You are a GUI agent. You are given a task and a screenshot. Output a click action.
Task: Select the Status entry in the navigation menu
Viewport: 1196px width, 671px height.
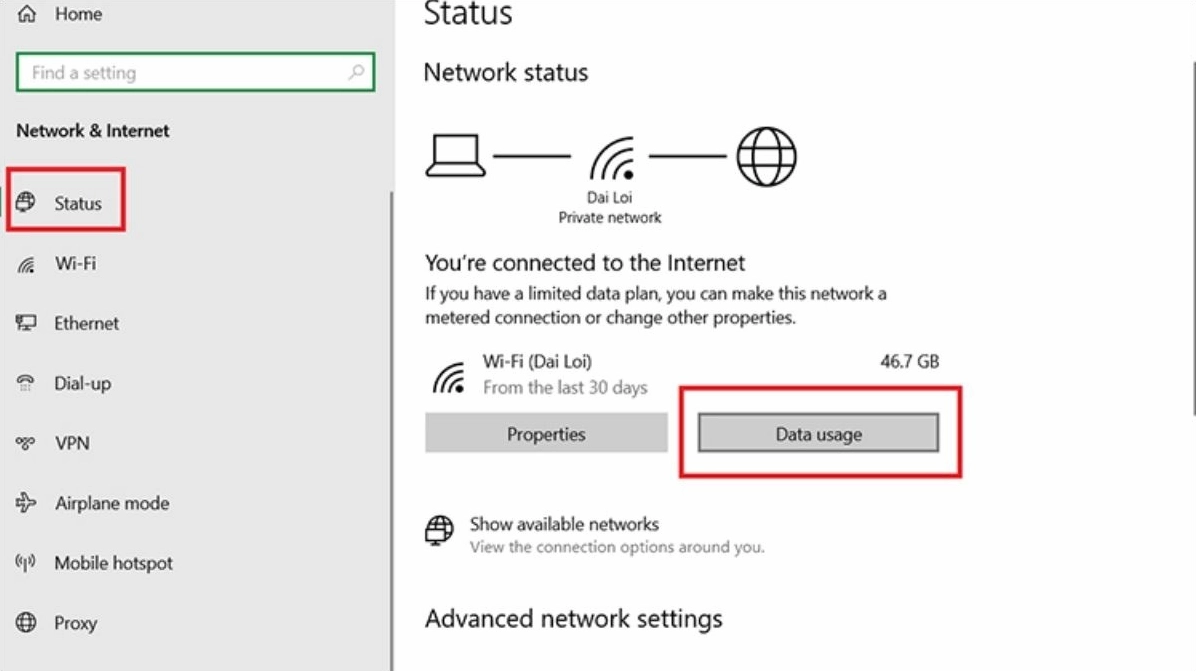(x=80, y=202)
